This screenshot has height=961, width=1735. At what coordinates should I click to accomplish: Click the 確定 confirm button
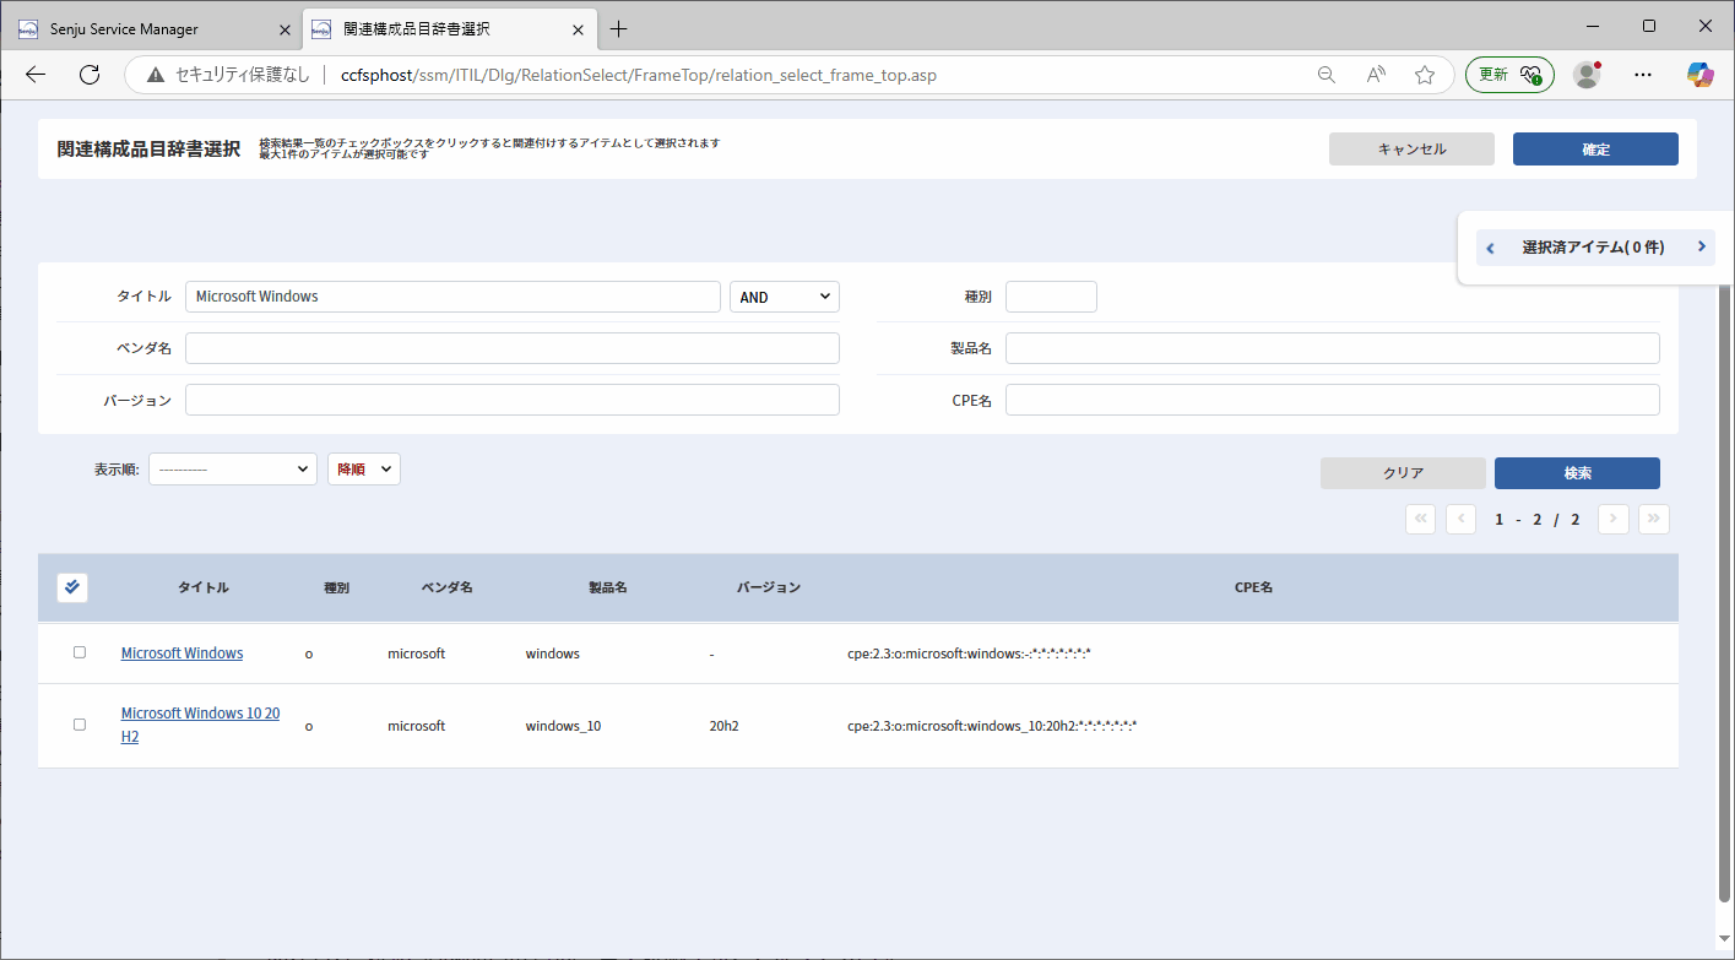(x=1595, y=149)
